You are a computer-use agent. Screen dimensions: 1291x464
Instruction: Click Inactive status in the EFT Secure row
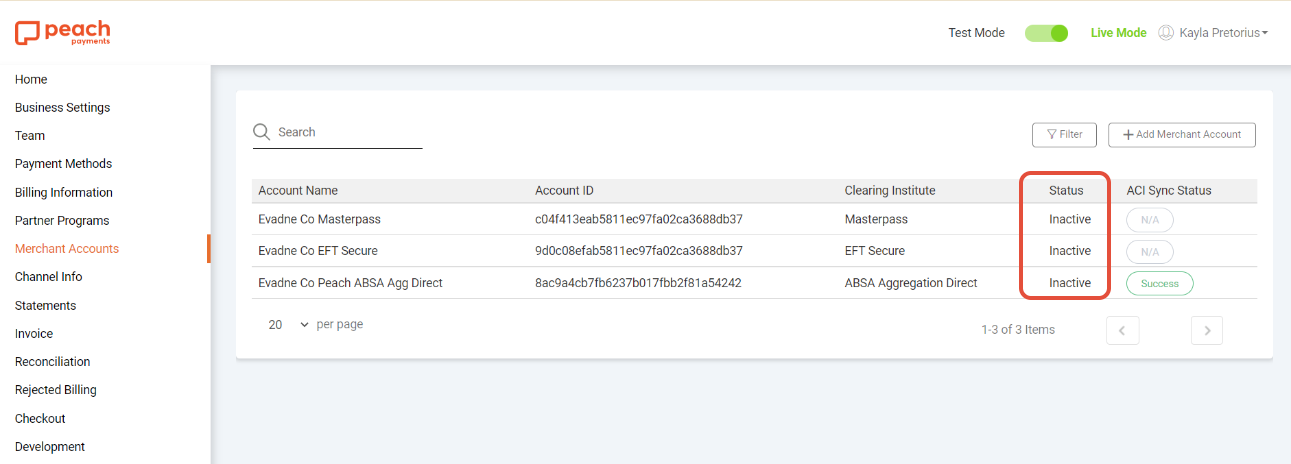point(1070,251)
